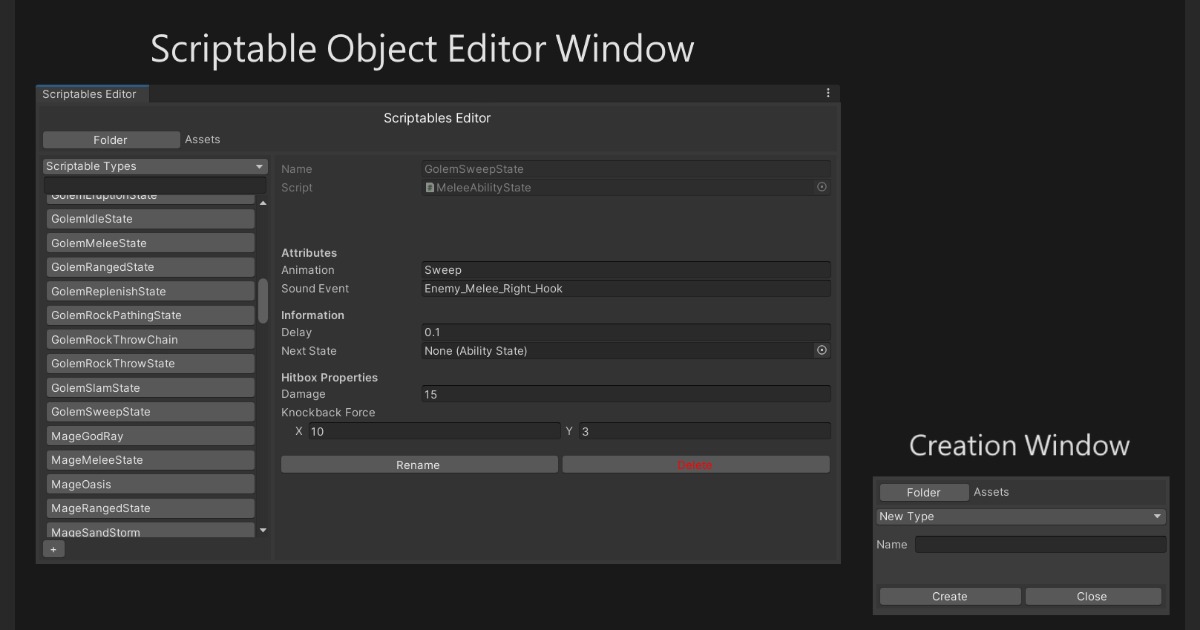Click the Damage input field

point(626,395)
